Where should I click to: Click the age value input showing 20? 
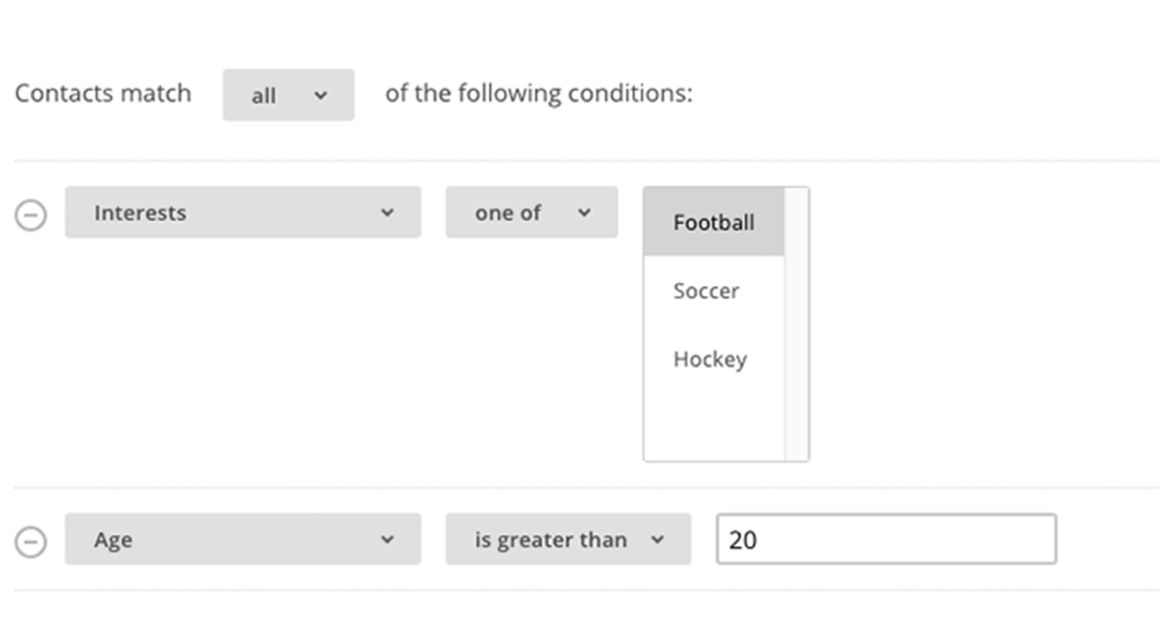(885, 539)
